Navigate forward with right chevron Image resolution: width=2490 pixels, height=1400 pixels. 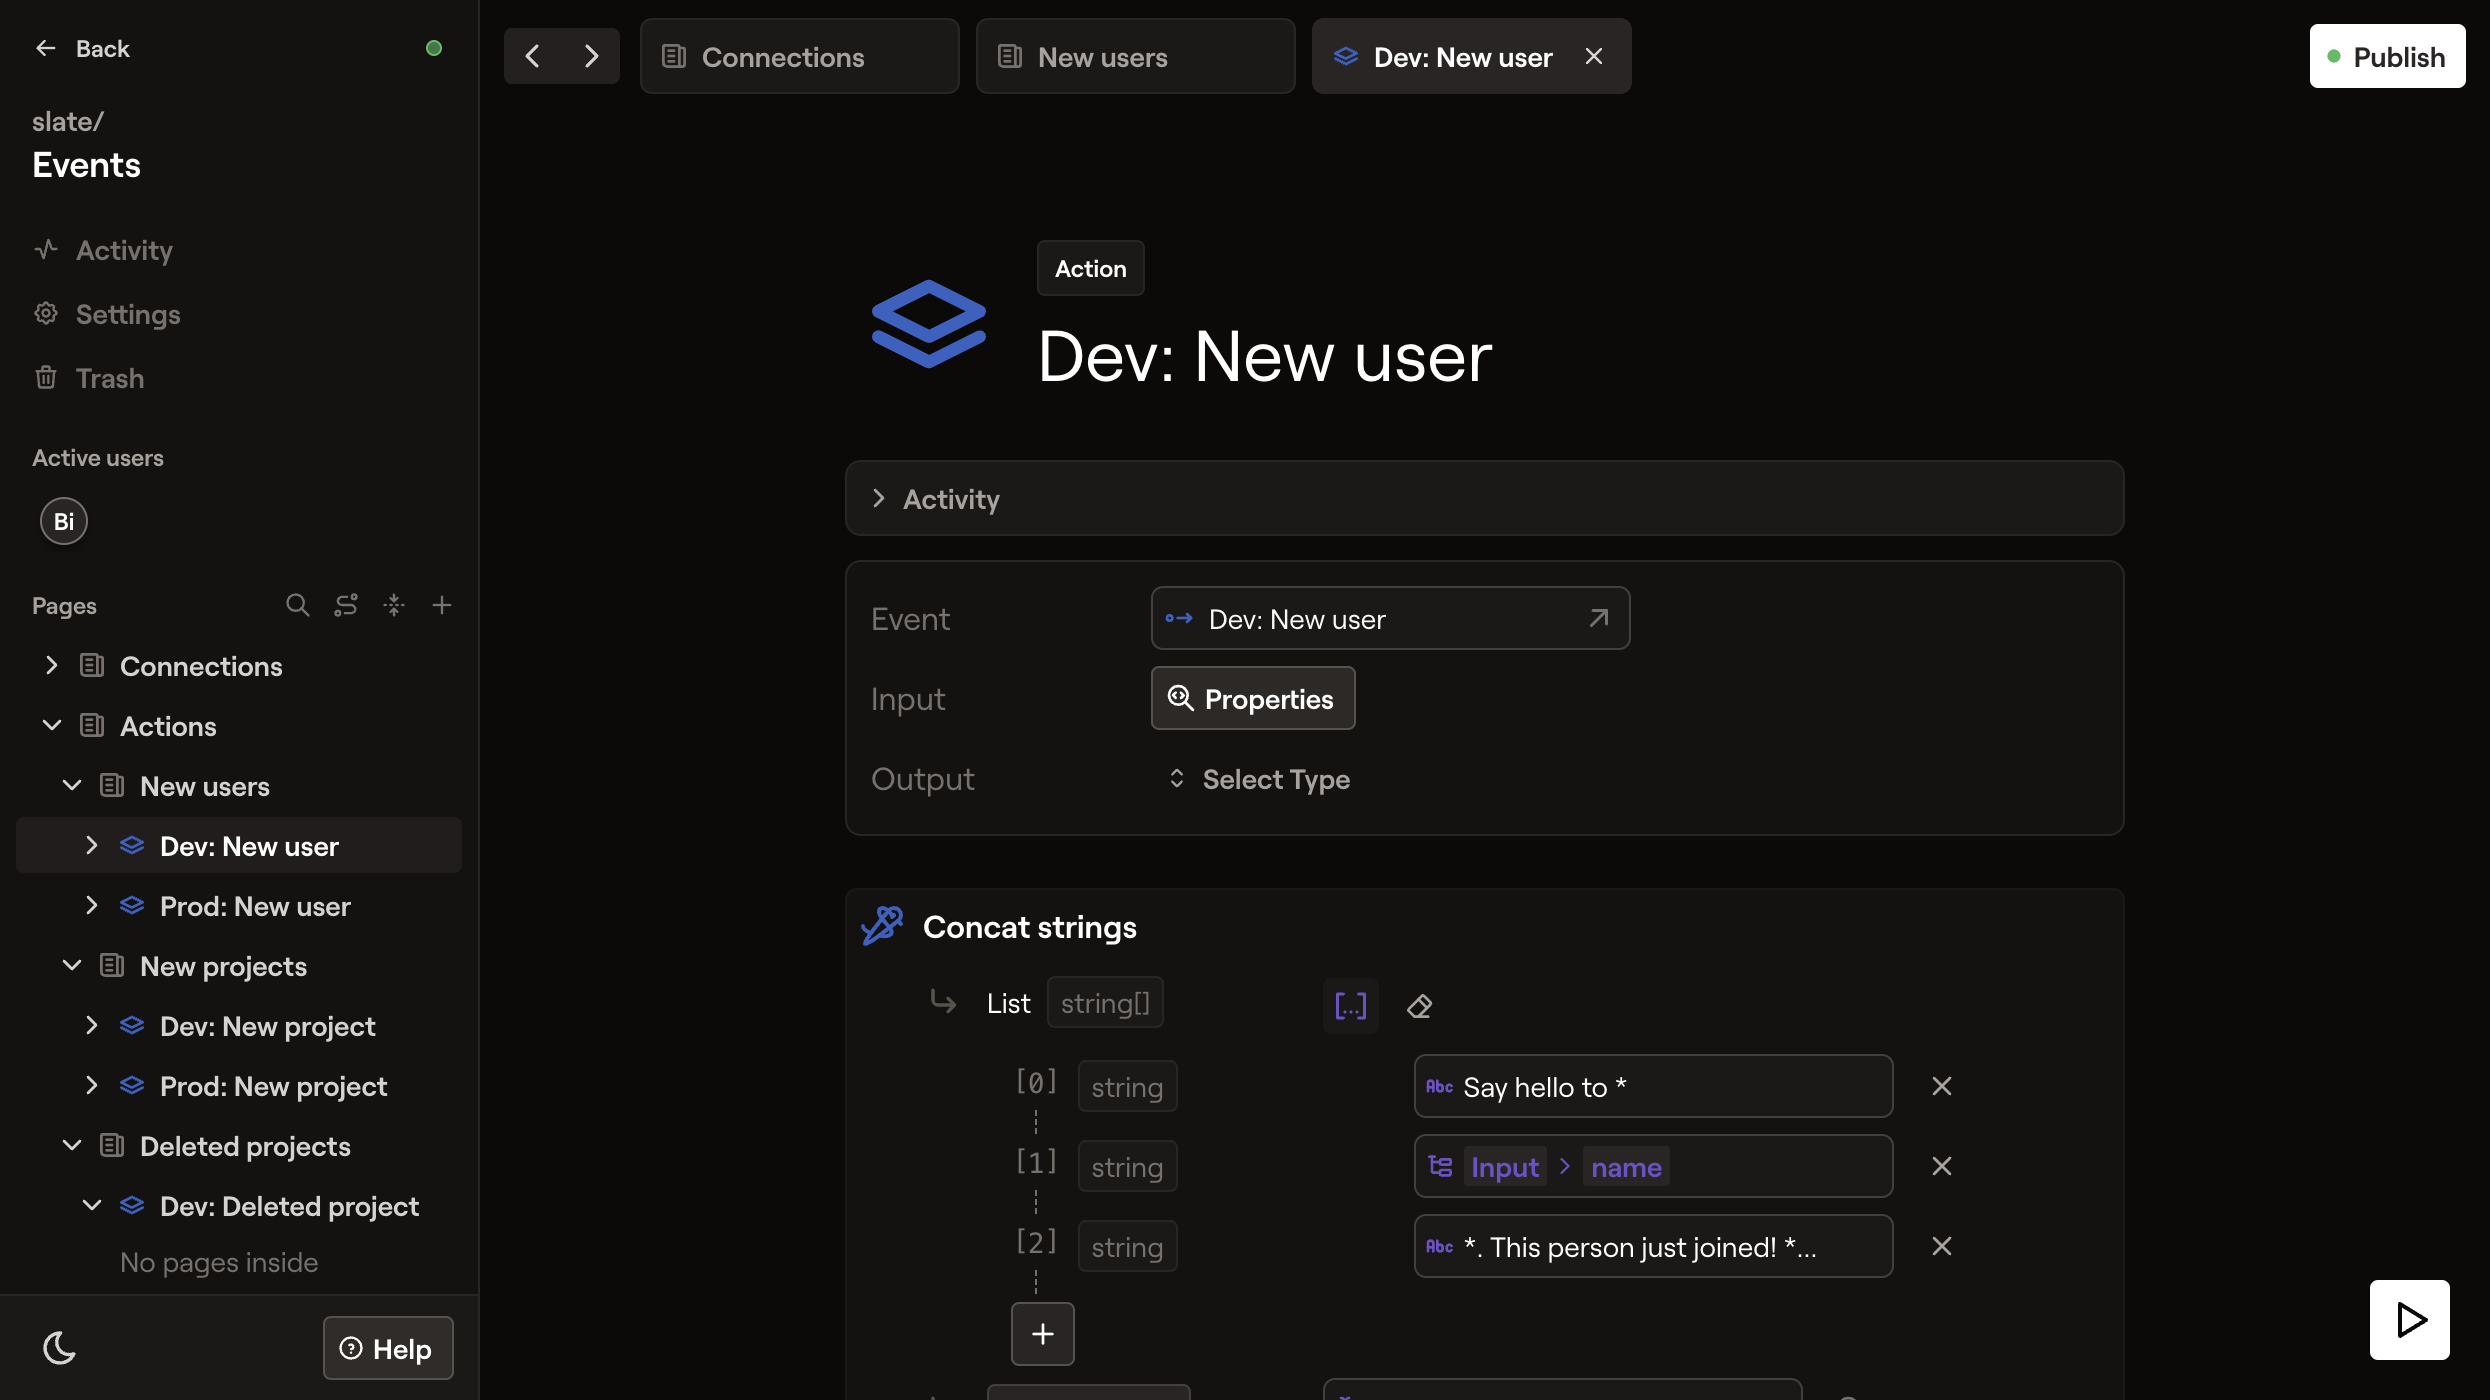[x=591, y=56]
